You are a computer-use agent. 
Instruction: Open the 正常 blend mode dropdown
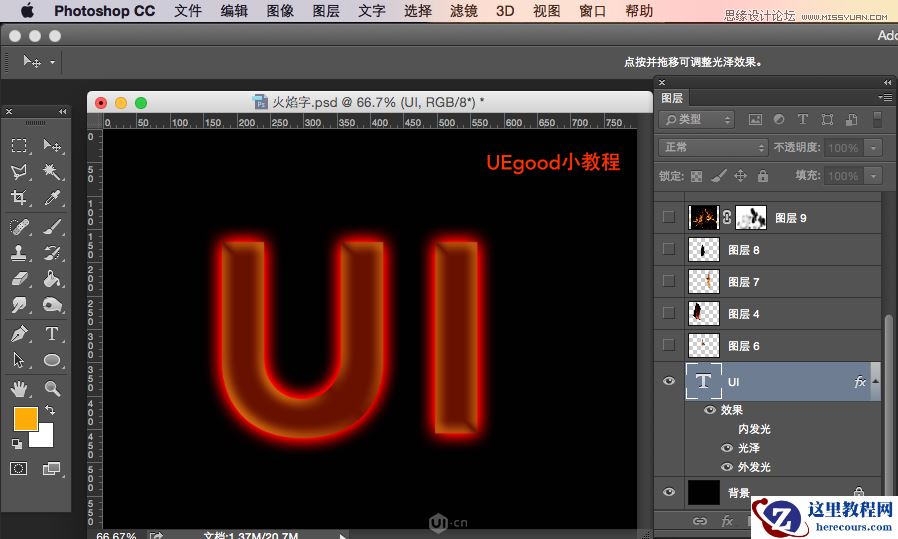pos(713,147)
